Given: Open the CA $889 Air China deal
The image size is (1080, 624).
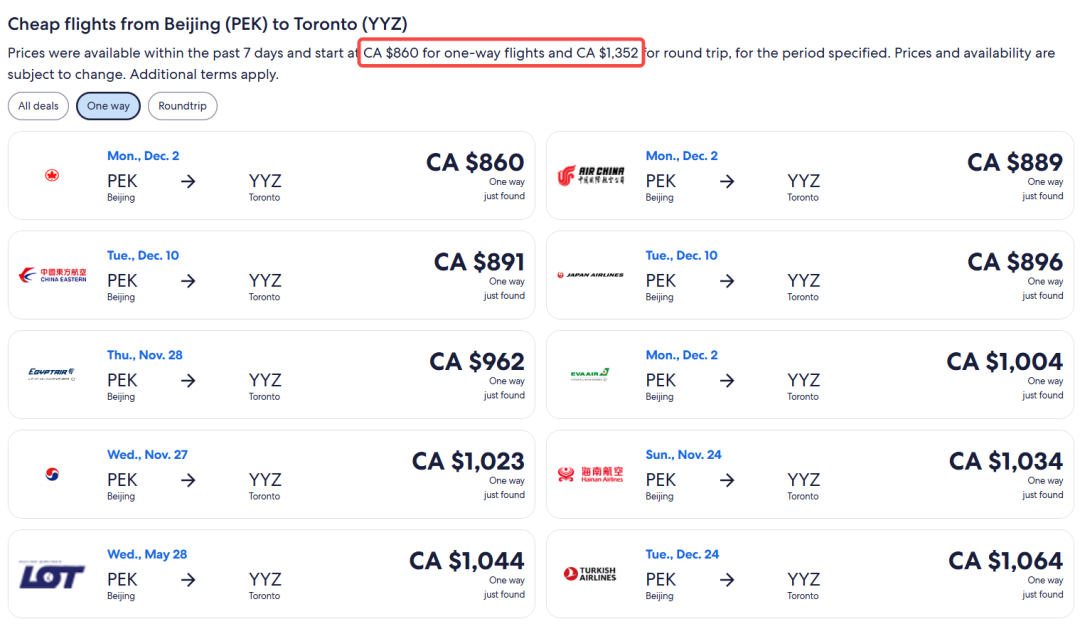Looking at the screenshot, I should click(x=810, y=176).
